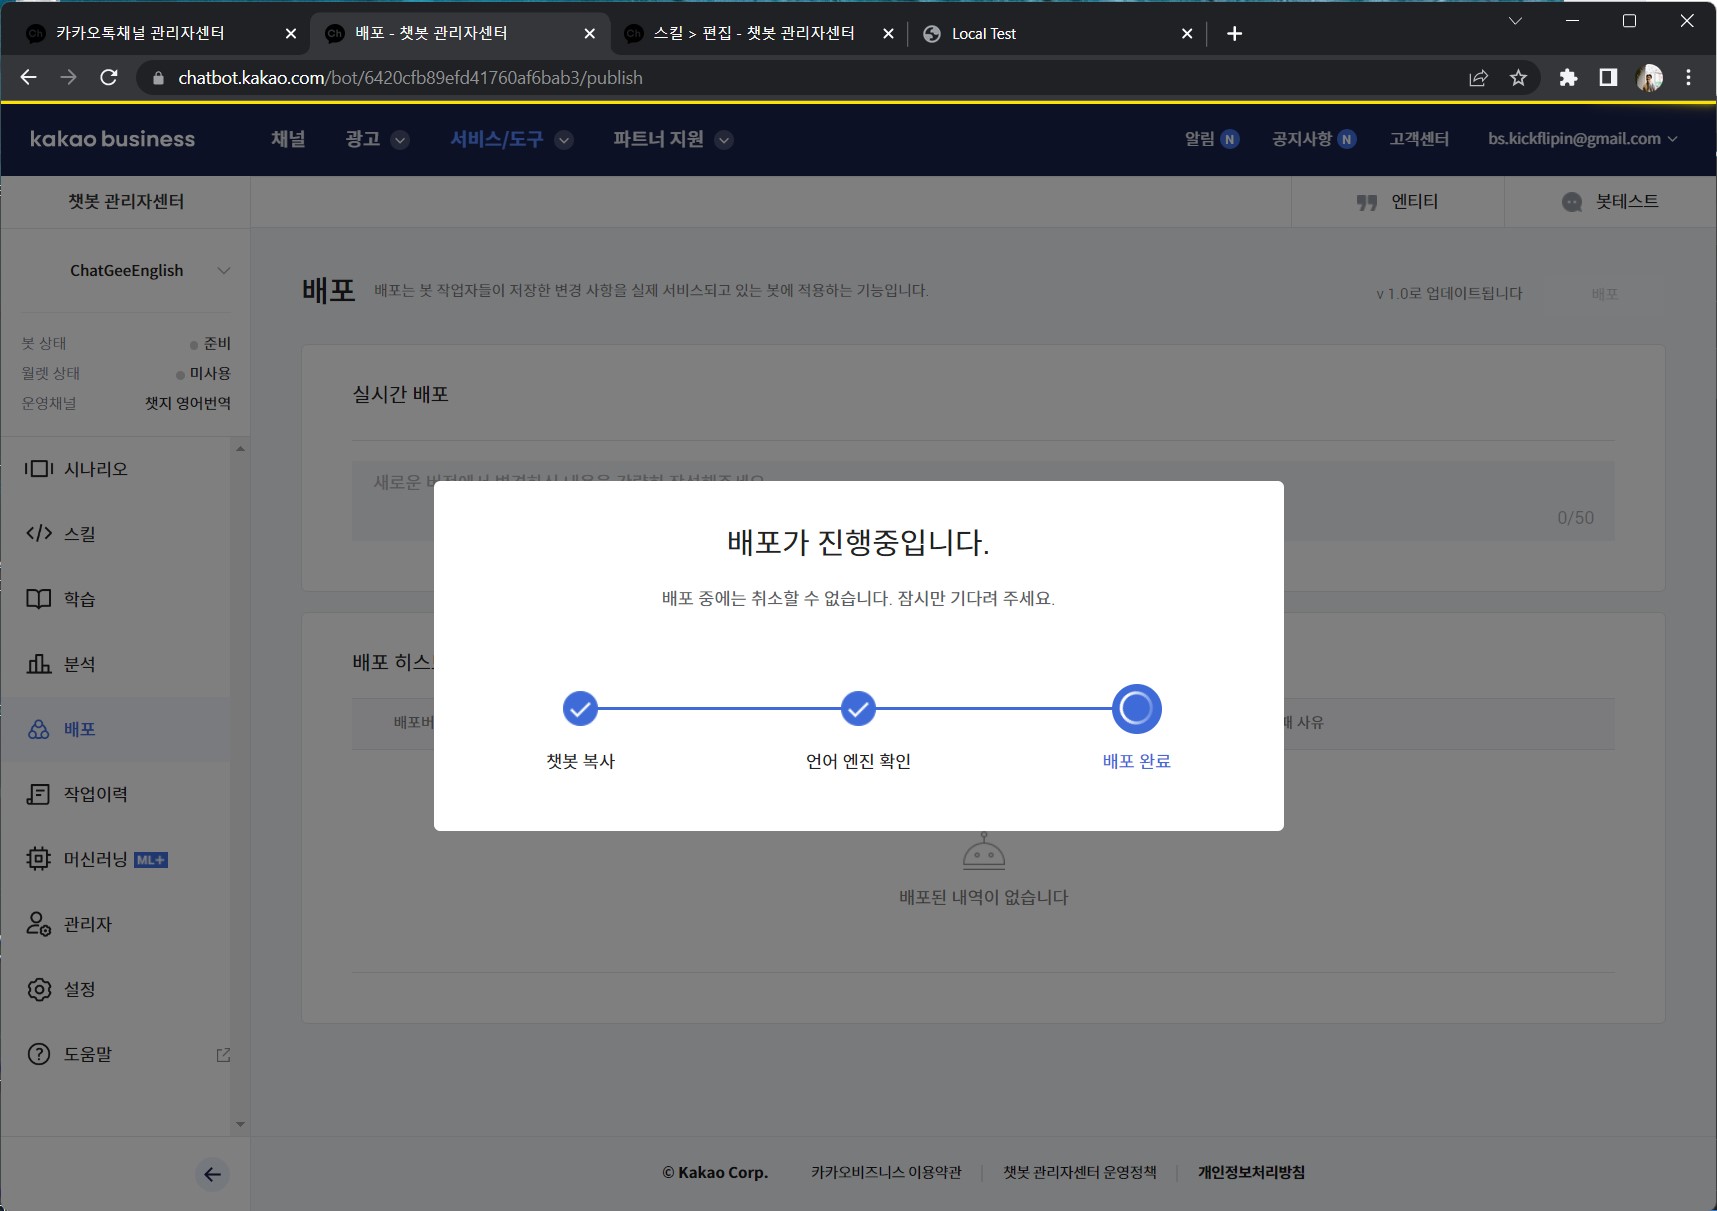The height and width of the screenshot is (1211, 1717).
Task: Open 개인정보처리방침 footer link
Action: [1251, 1172]
